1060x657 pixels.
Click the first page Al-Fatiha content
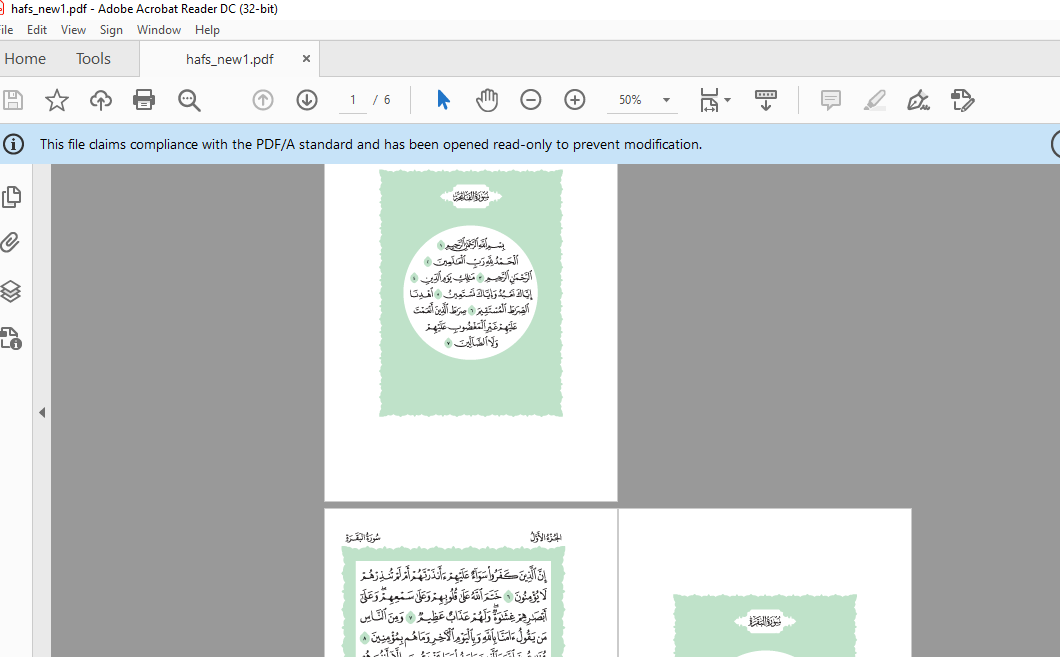[471, 293]
